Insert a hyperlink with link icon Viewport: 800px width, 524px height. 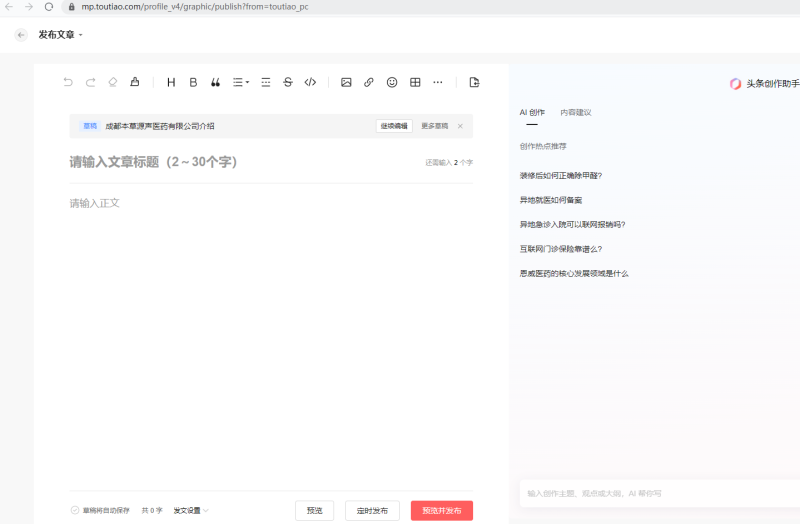tap(368, 82)
